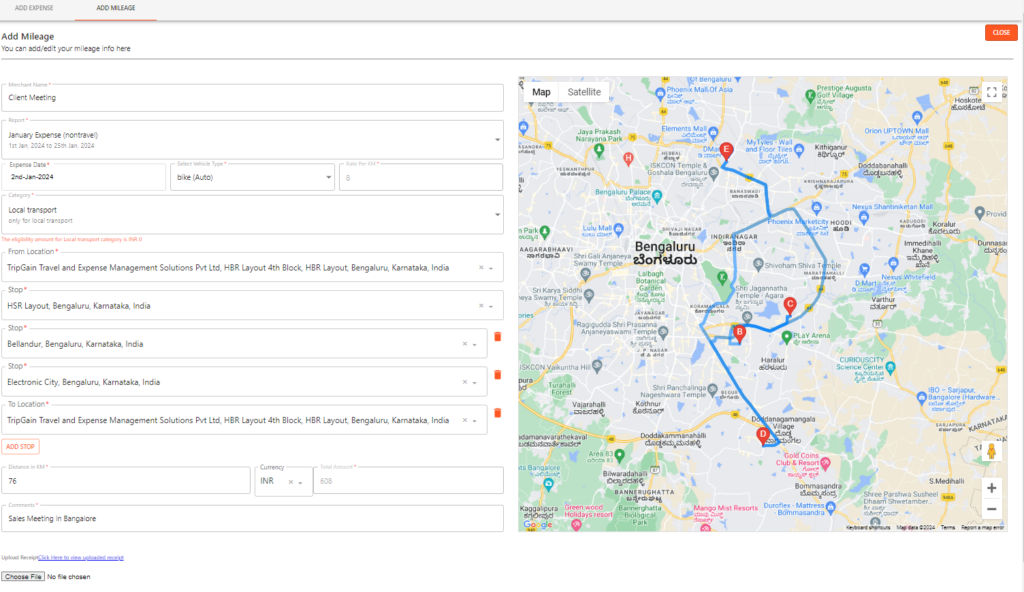Clear the HSR Layout stop
The width and height of the screenshot is (1024, 592).
[481, 306]
